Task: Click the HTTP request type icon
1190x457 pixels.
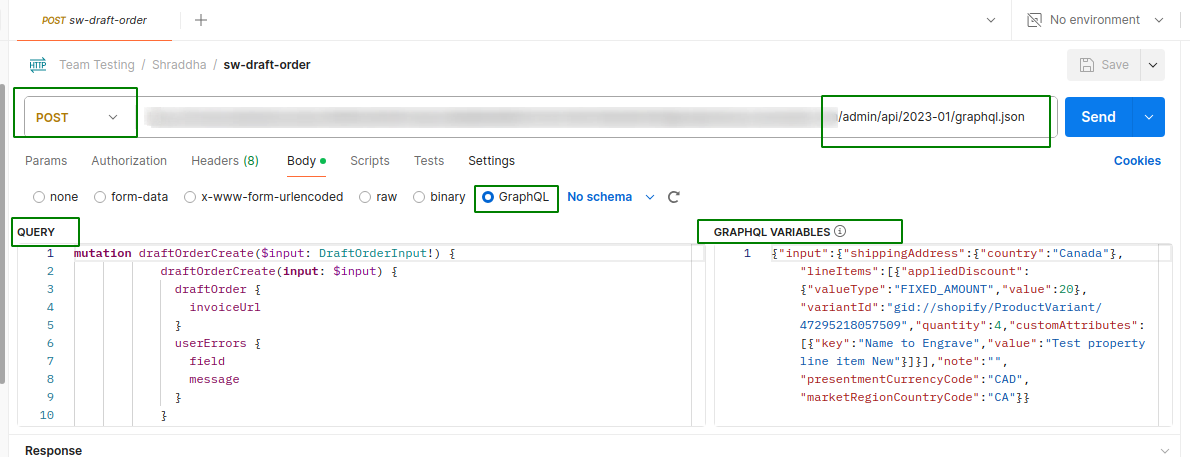Action: click(x=38, y=65)
